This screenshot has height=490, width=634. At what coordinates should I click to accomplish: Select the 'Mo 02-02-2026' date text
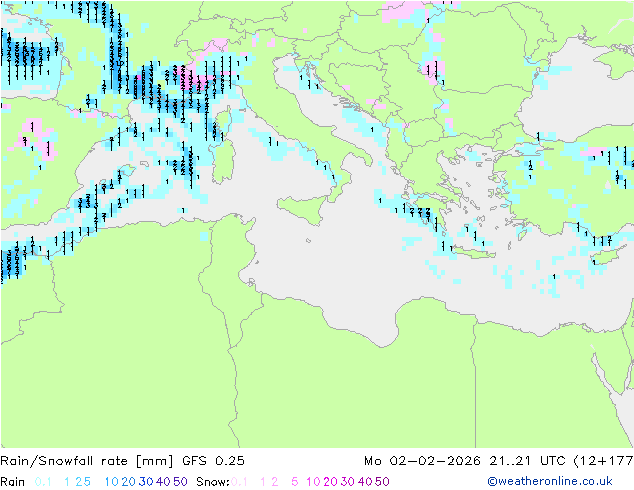point(422,461)
